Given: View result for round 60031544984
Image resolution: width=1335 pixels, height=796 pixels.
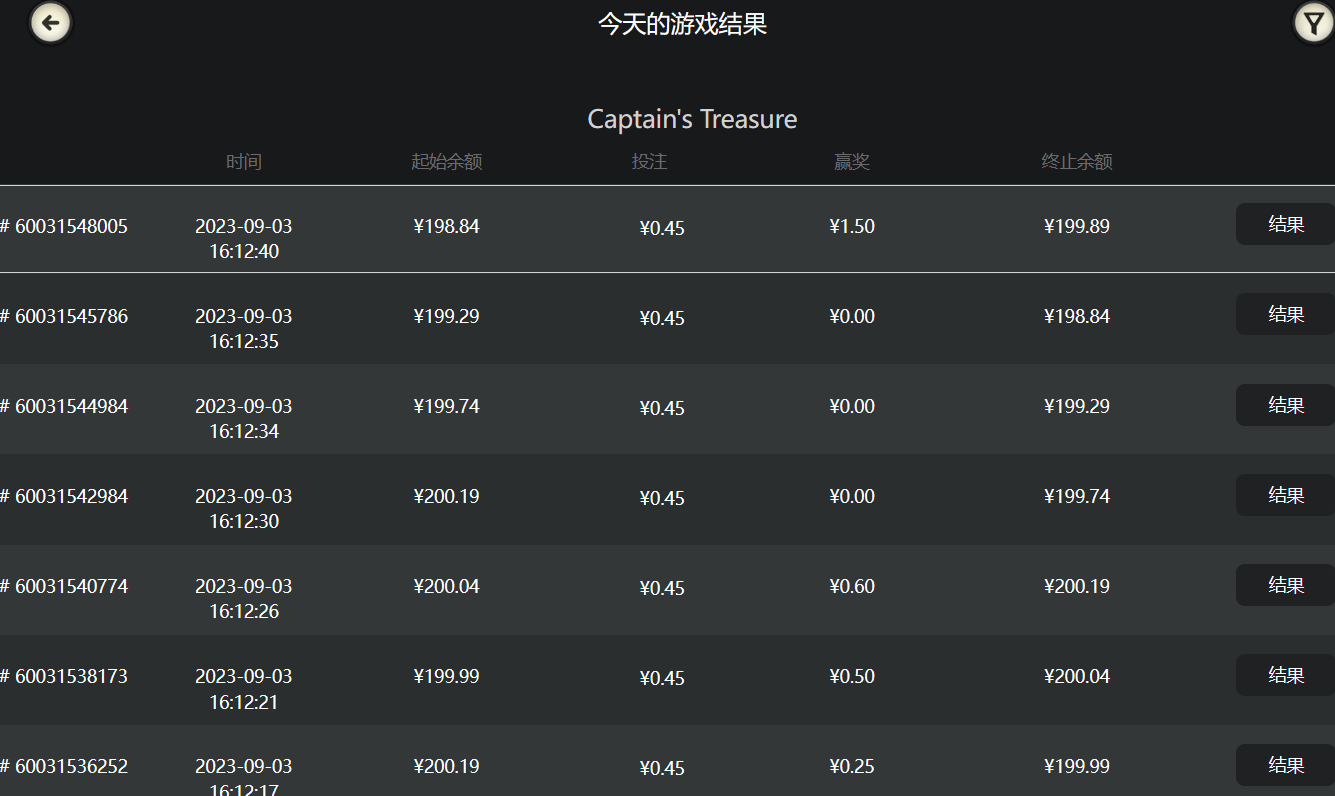Looking at the screenshot, I should click(1285, 405).
